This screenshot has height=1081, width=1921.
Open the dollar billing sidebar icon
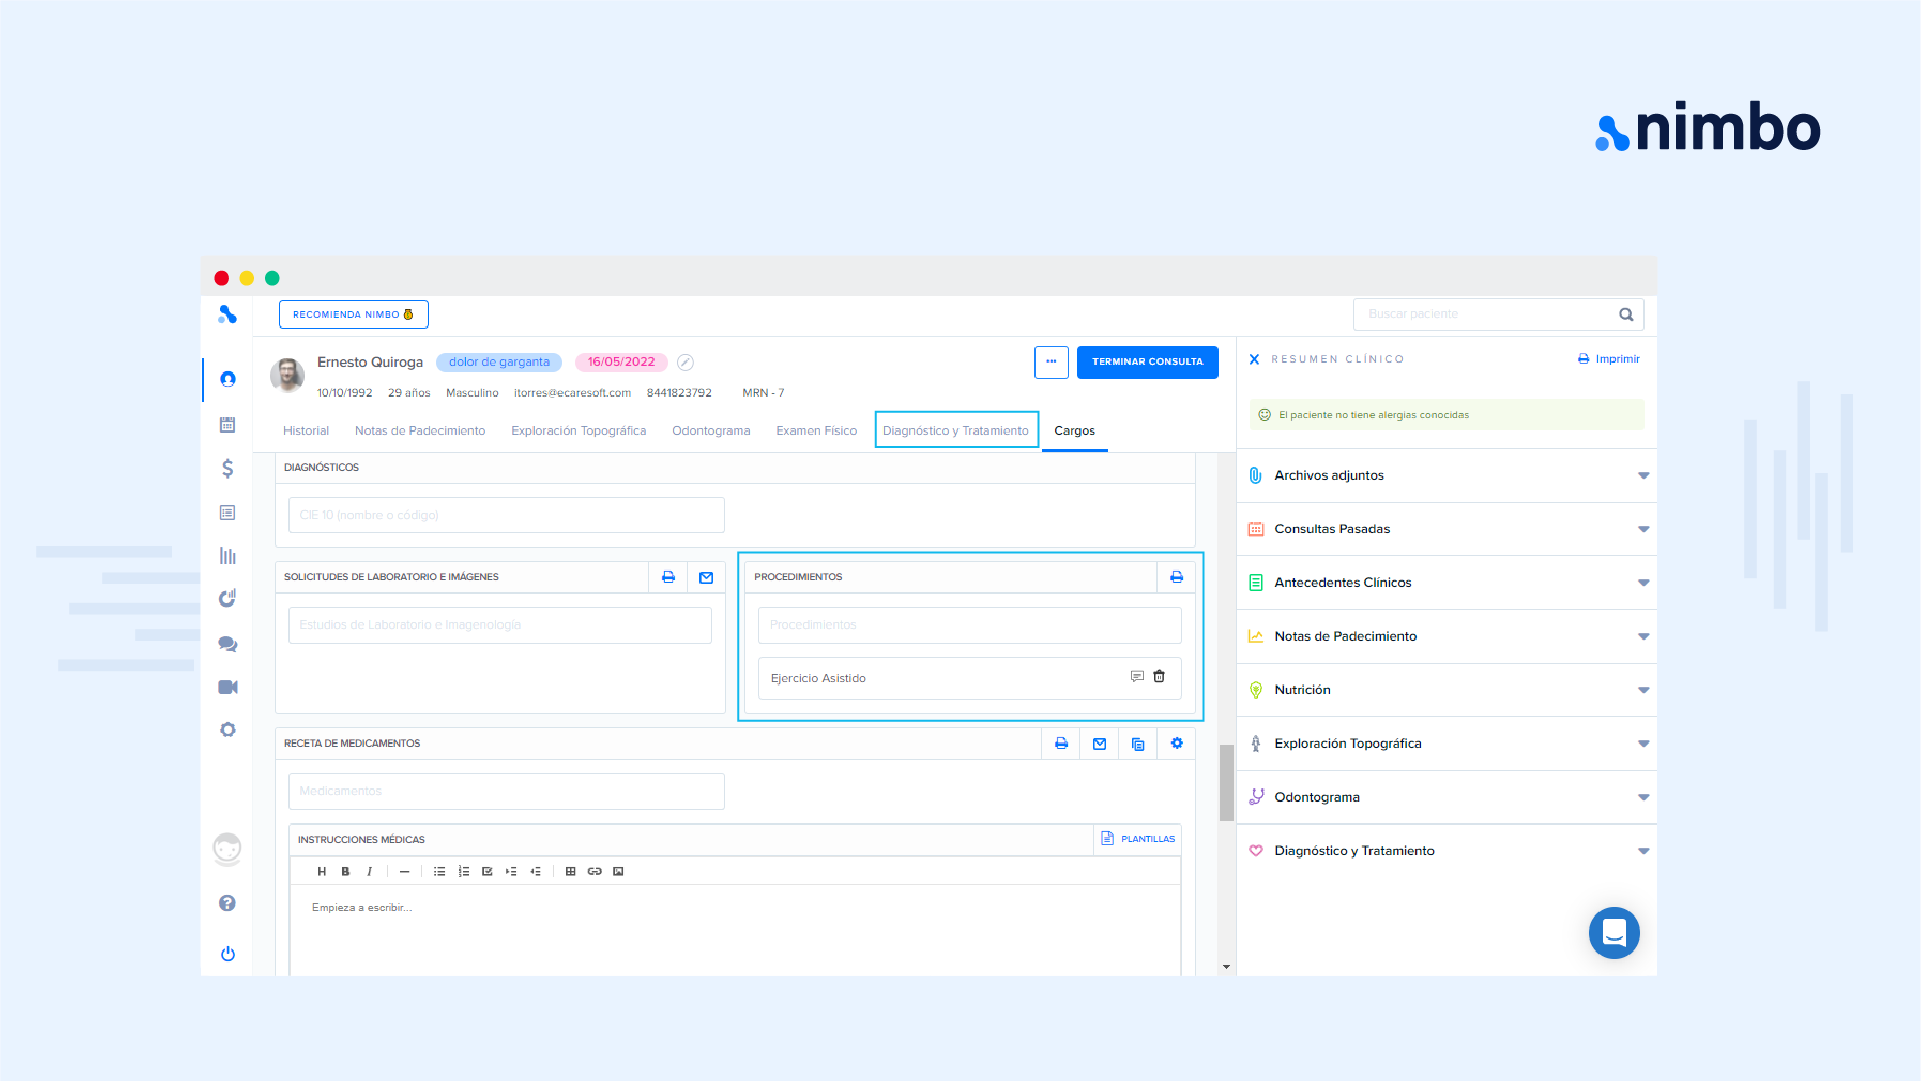pos(228,468)
